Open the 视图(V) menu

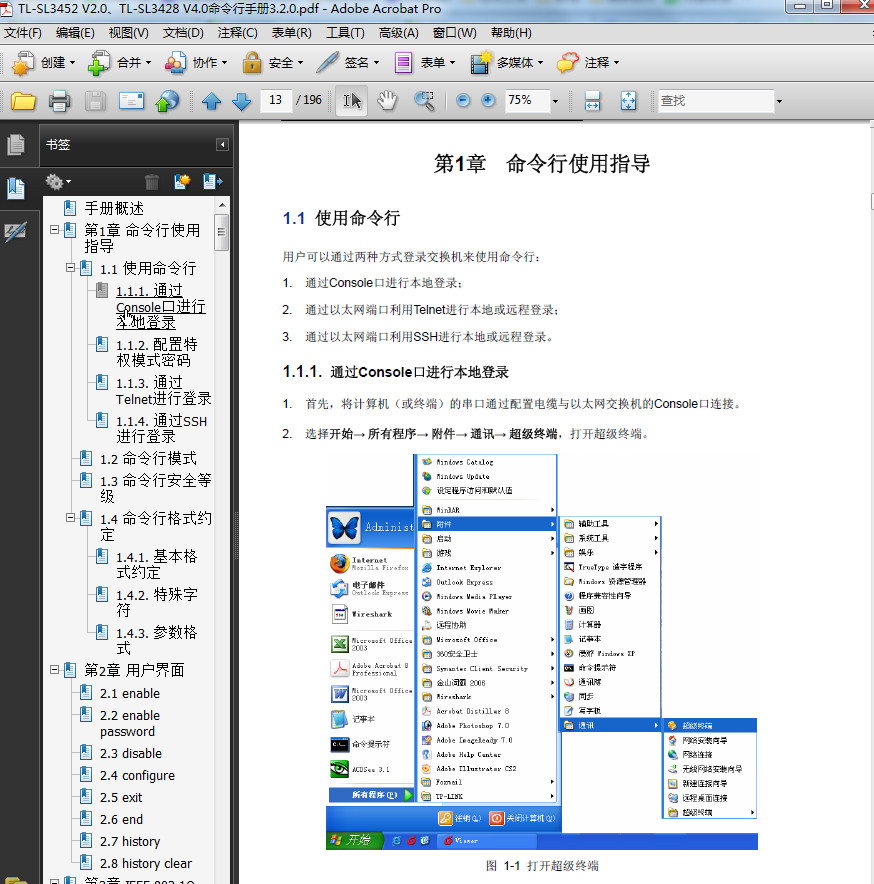click(129, 33)
